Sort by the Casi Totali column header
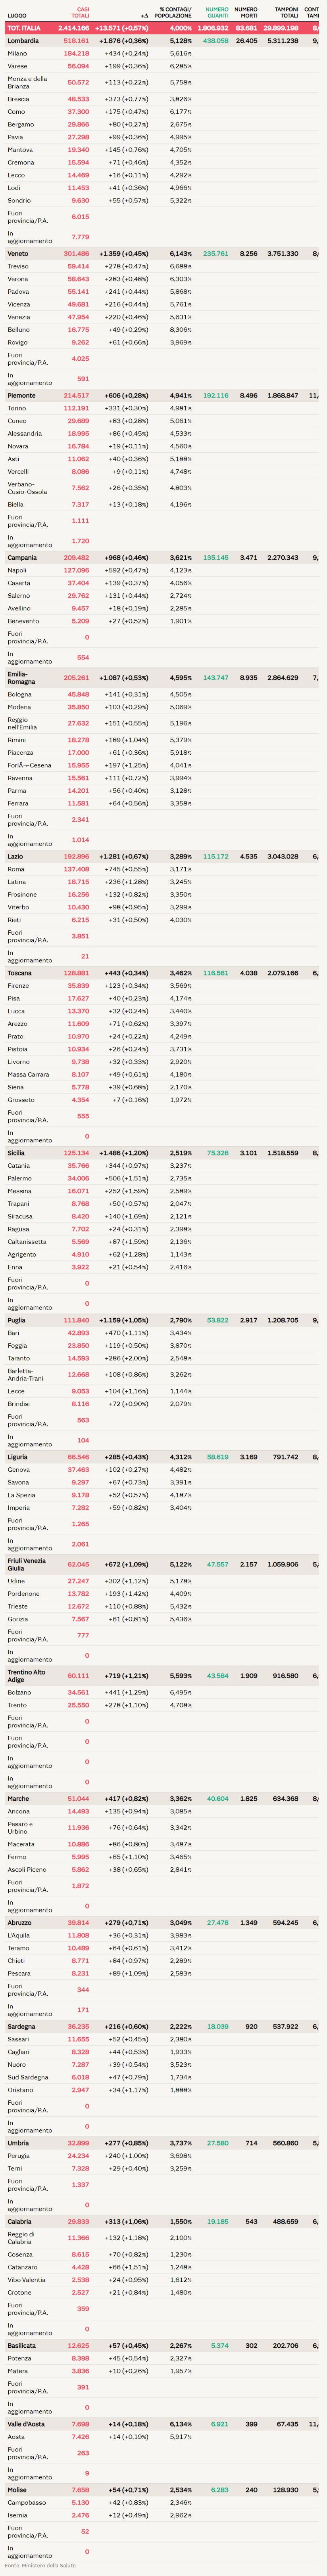This screenshot has width=327, height=2576. coord(79,13)
